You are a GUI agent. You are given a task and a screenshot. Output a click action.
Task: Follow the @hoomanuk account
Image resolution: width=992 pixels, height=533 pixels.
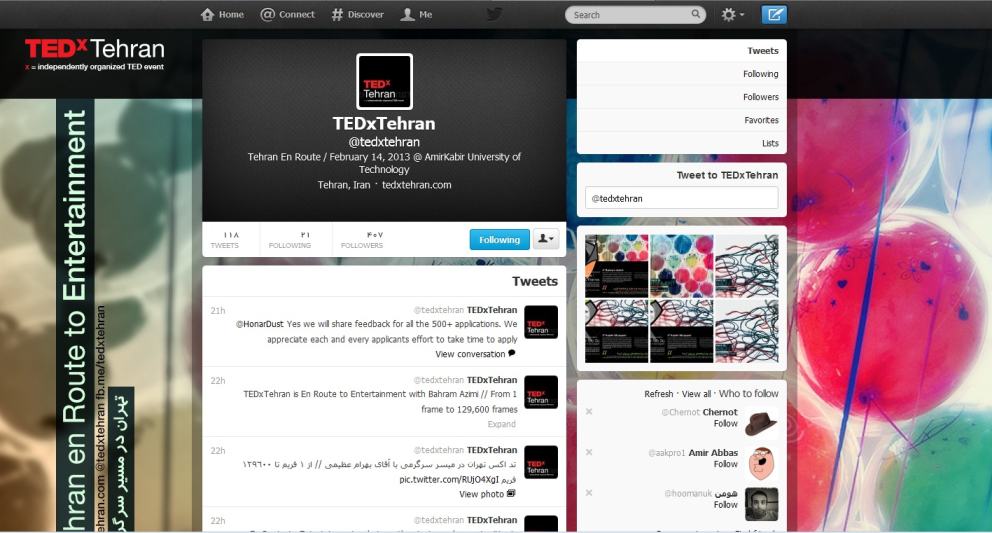click(x=726, y=505)
